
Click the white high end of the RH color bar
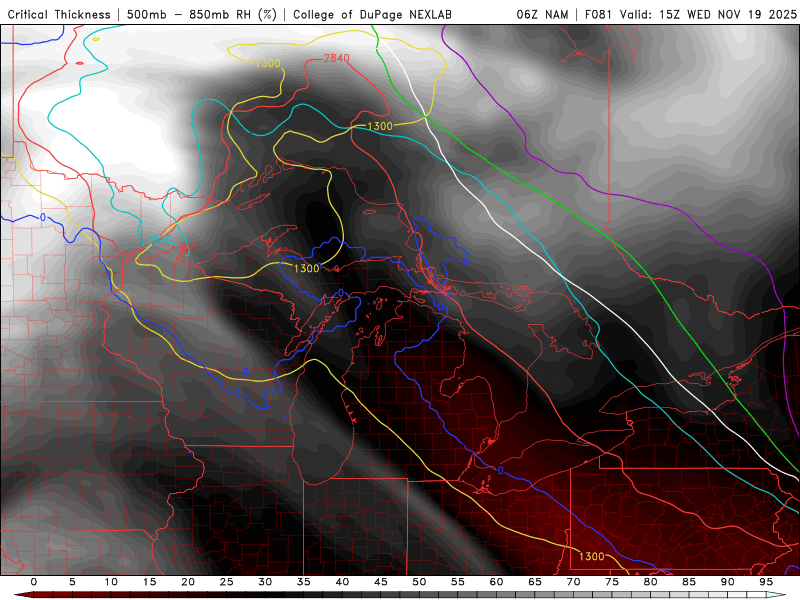pos(776,595)
